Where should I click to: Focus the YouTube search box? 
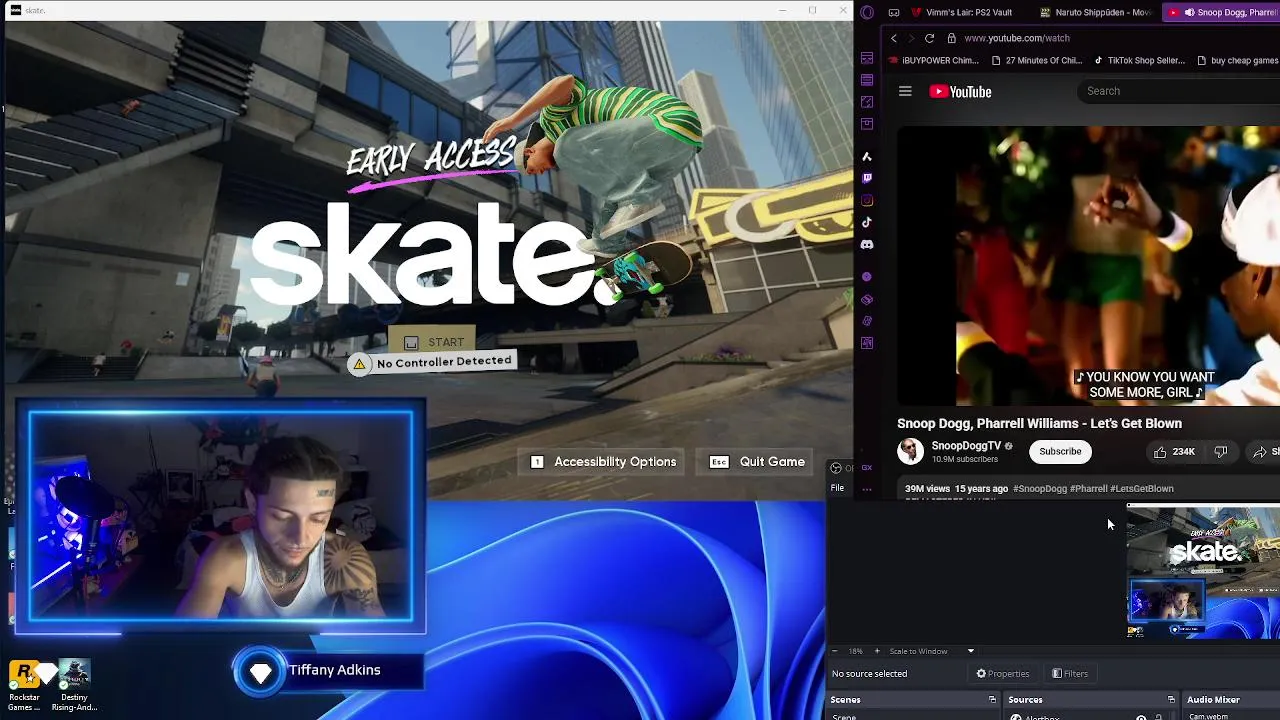click(1180, 91)
